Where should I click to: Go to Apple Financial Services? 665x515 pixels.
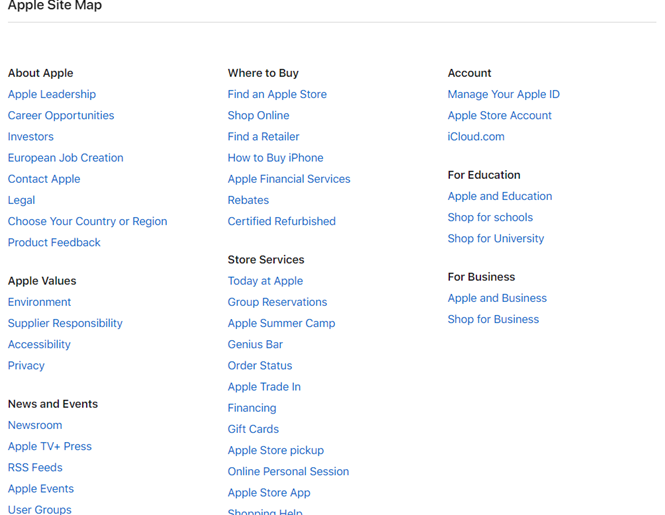click(289, 179)
